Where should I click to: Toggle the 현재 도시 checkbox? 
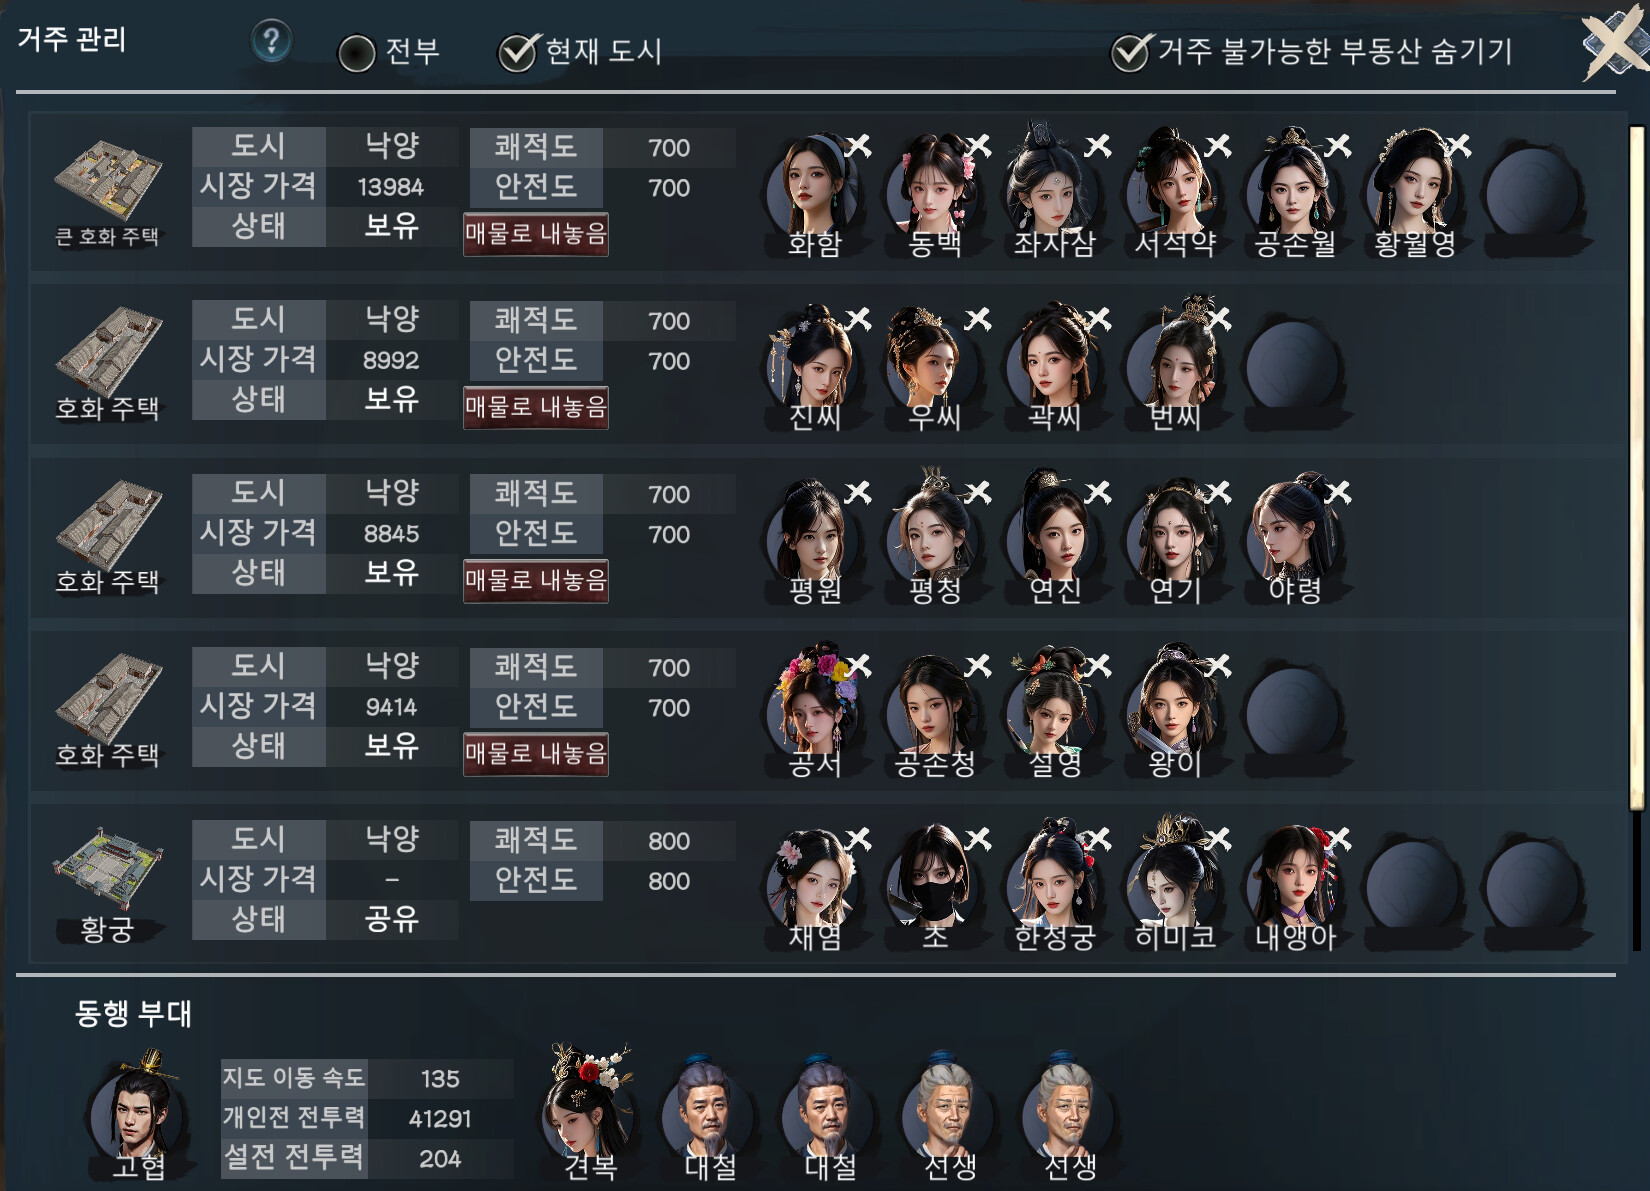coord(517,53)
